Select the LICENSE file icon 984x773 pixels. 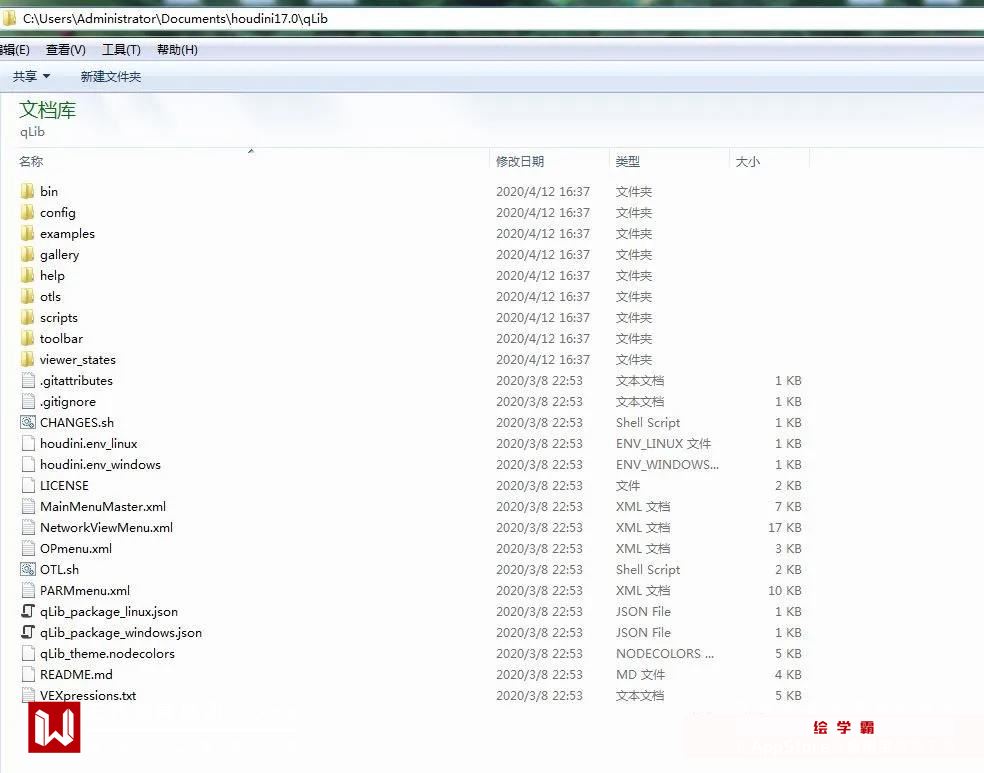(28, 486)
